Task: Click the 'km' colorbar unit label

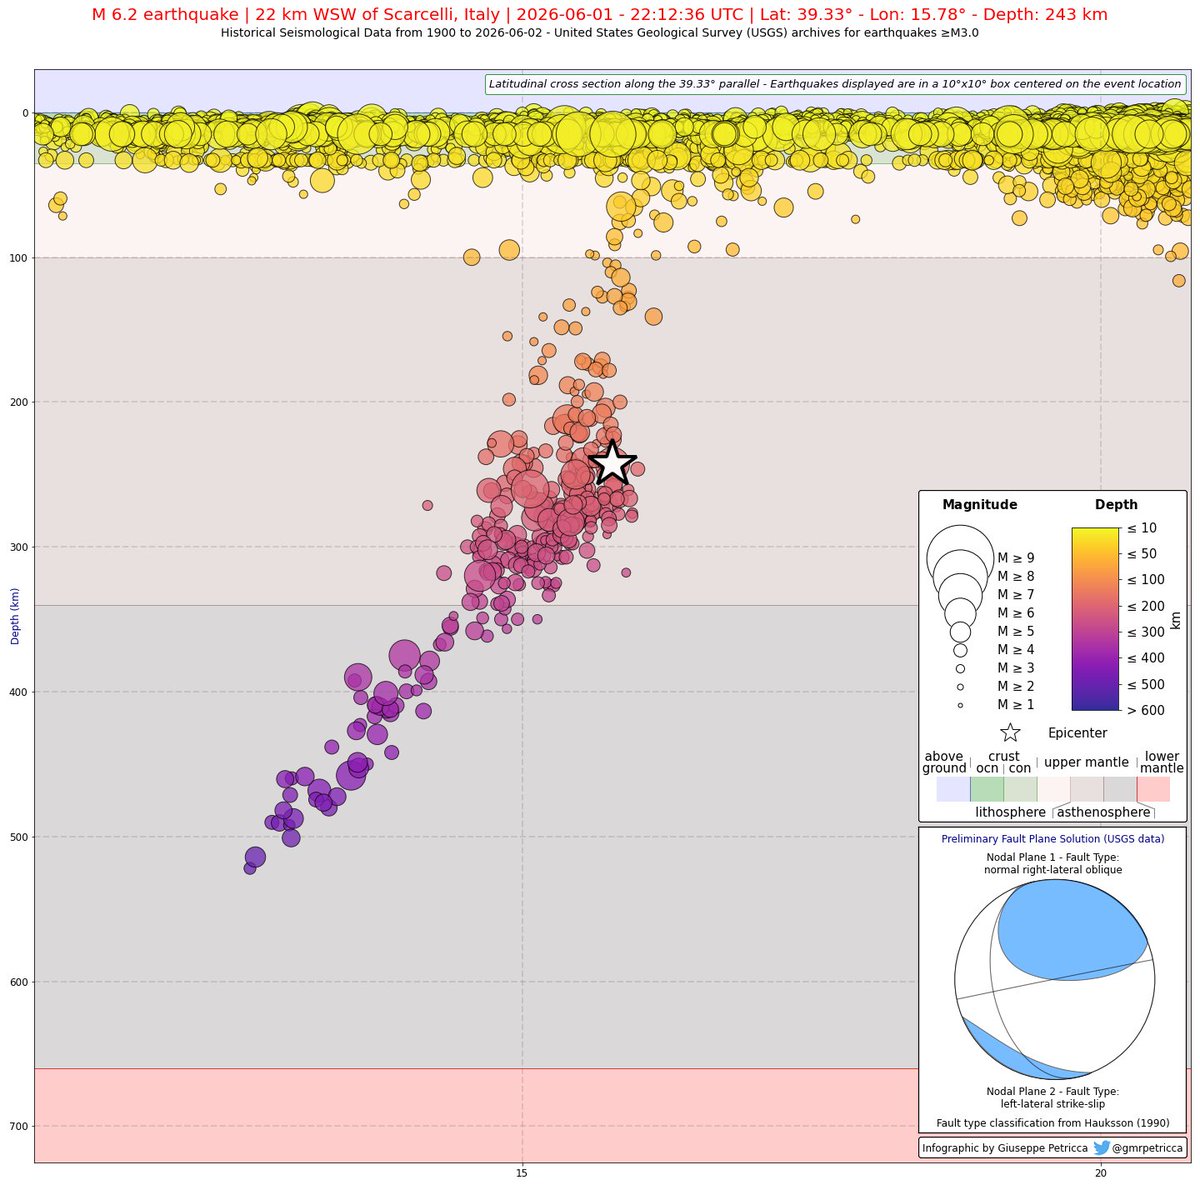Action: (x=1175, y=619)
